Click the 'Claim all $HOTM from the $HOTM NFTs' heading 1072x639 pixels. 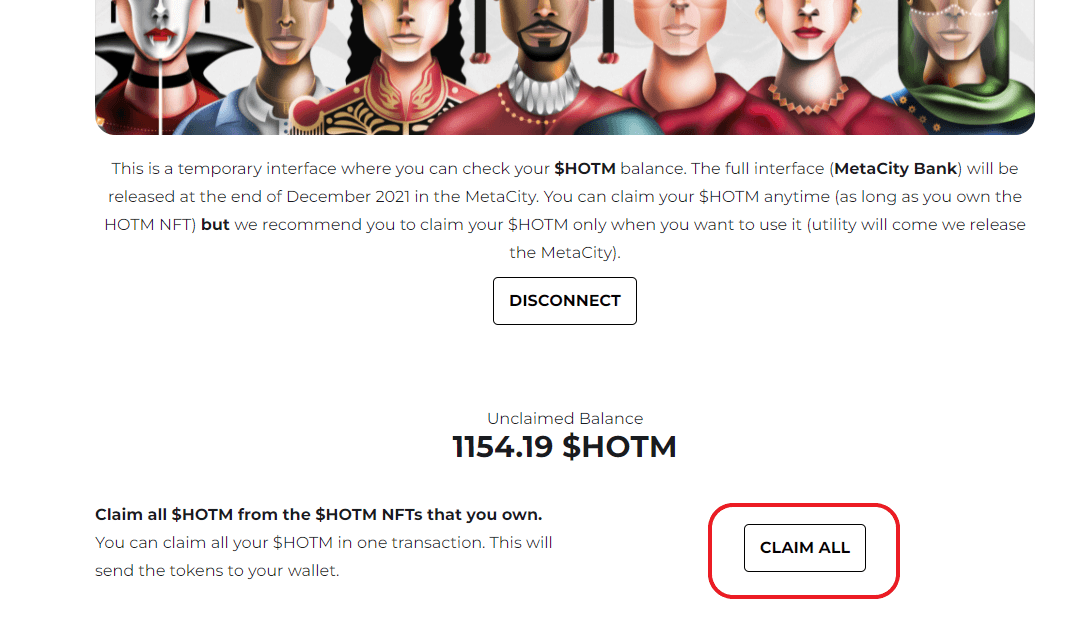(x=318, y=515)
